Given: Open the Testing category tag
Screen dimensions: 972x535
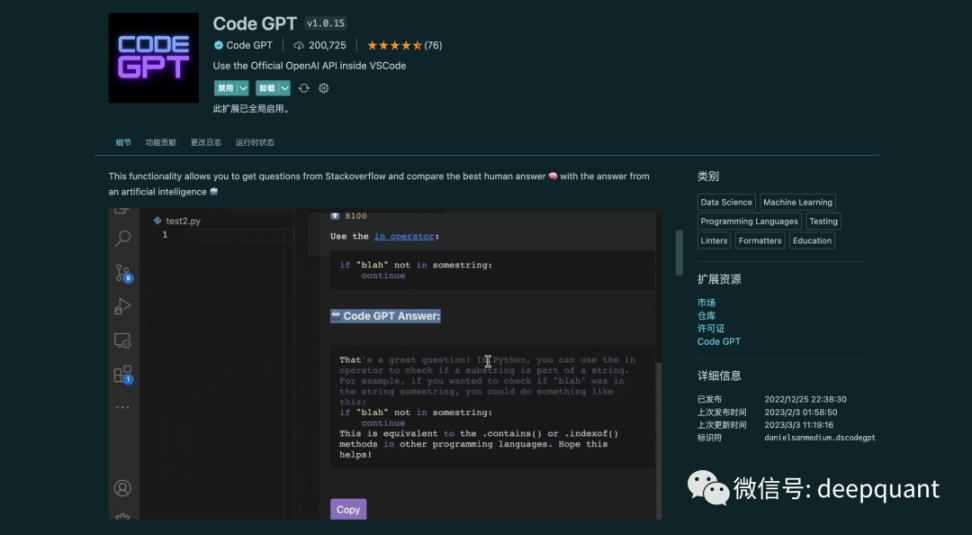Looking at the screenshot, I should [823, 221].
